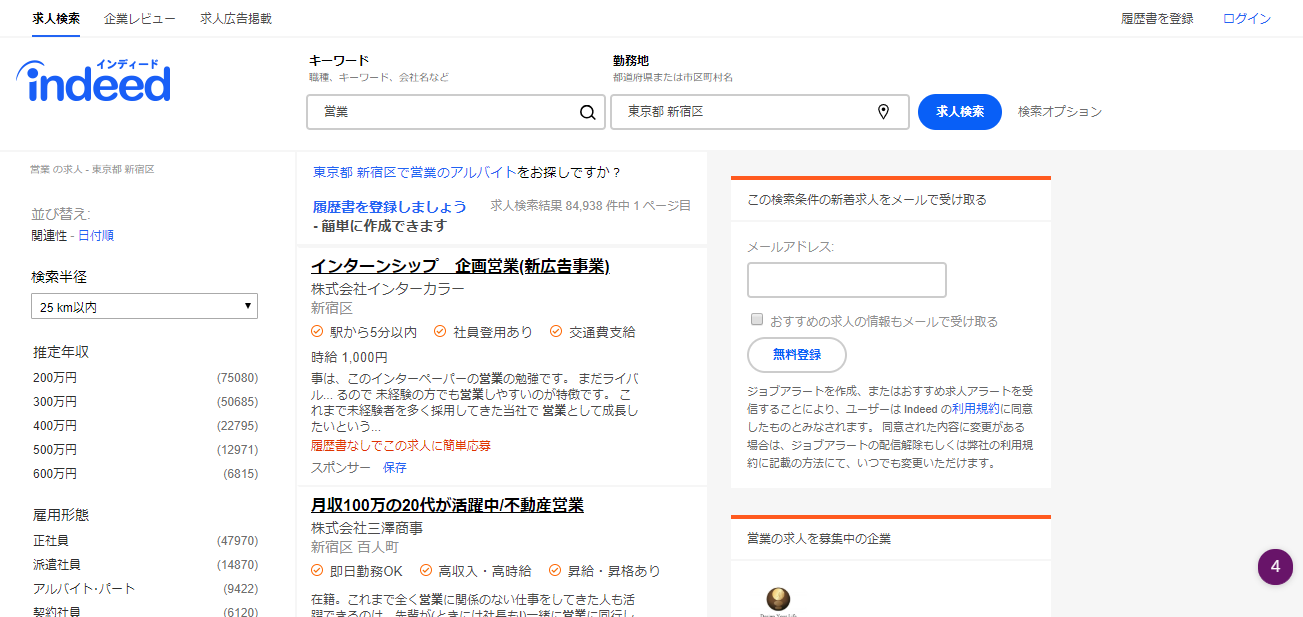1303x617 pixels.
Task: Click the ログイン link
Action: pyautogui.click(x=1246, y=18)
